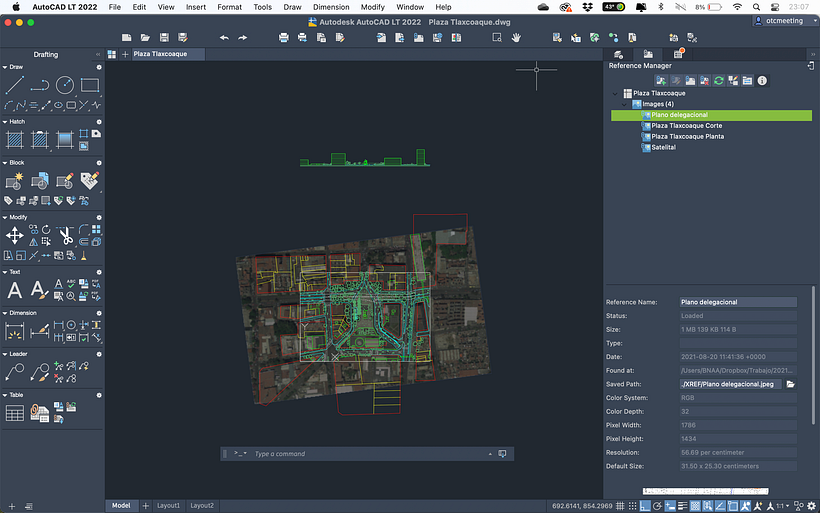The height and width of the screenshot is (513, 820).
Task: Select the Multiline Text tool
Action: [15, 290]
